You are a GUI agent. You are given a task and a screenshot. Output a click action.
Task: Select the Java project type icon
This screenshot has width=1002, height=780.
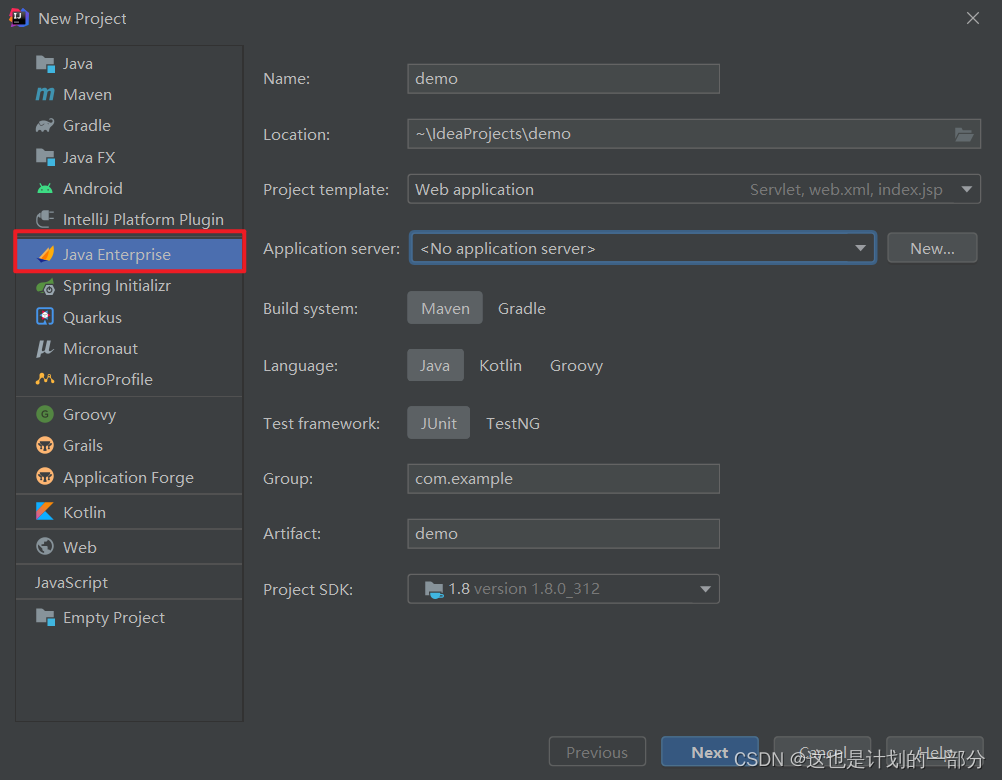pos(45,64)
